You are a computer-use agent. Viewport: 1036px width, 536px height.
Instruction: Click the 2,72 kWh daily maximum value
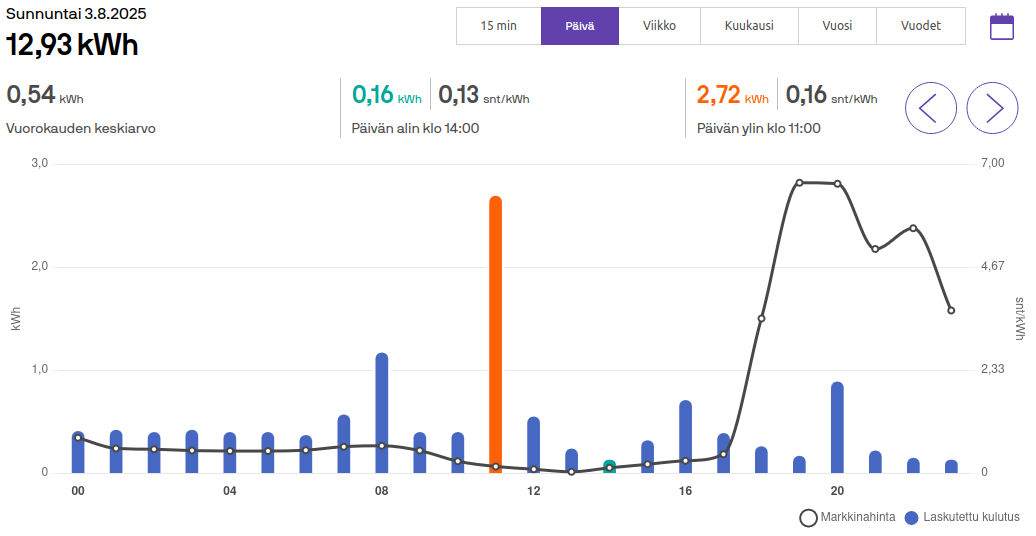719,95
